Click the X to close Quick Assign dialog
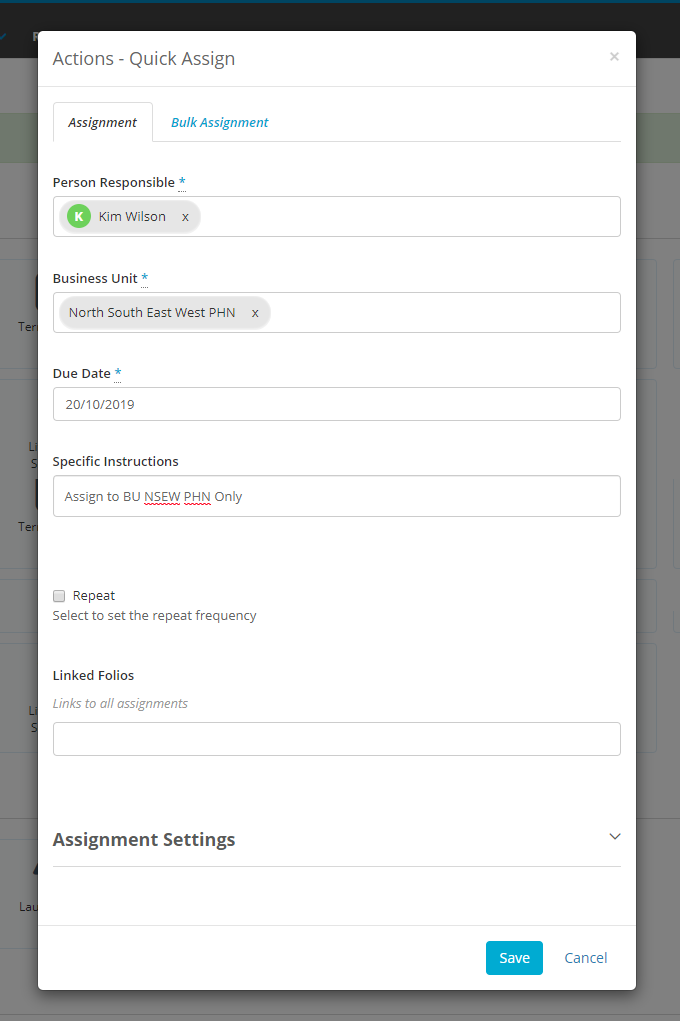The width and height of the screenshot is (680, 1021). tap(614, 56)
